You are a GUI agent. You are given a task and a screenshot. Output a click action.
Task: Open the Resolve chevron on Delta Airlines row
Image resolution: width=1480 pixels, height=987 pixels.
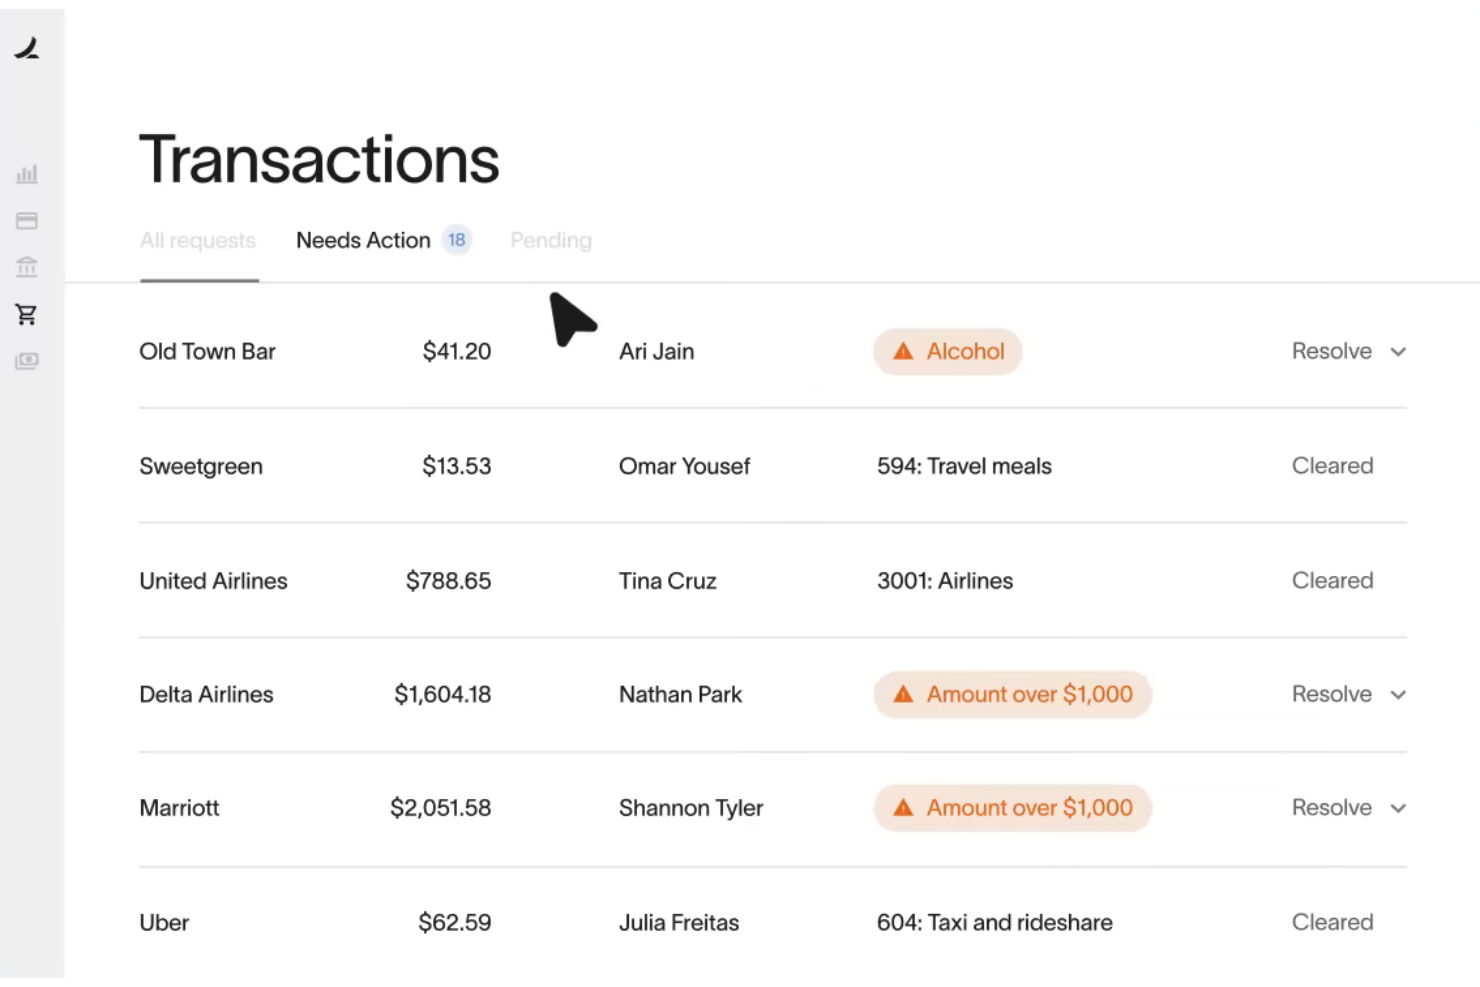point(1399,694)
